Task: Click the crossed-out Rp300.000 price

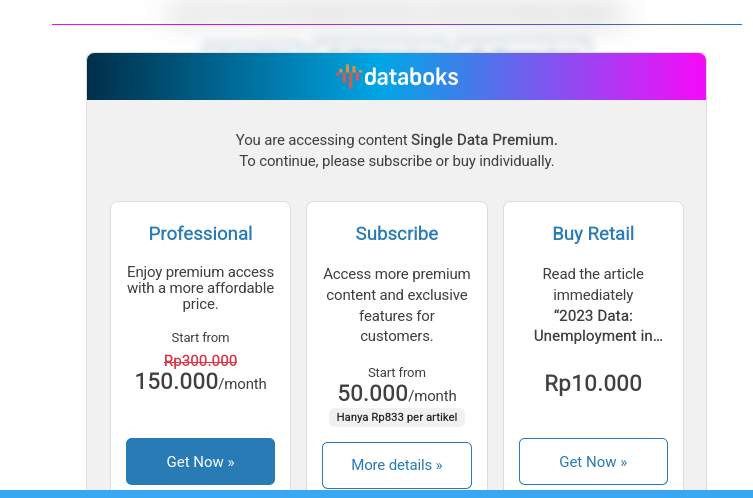Action: (200, 361)
